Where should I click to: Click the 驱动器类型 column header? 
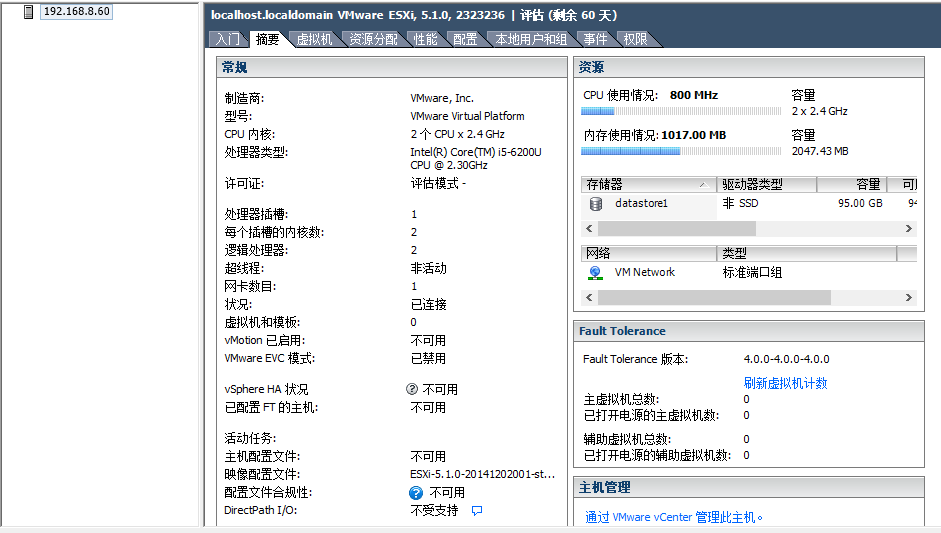click(766, 184)
